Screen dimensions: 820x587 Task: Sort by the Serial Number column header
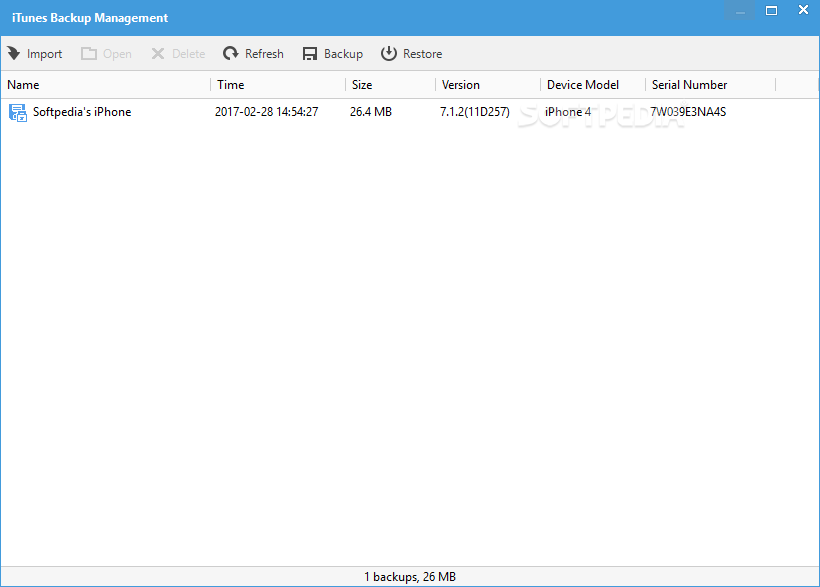(x=711, y=85)
